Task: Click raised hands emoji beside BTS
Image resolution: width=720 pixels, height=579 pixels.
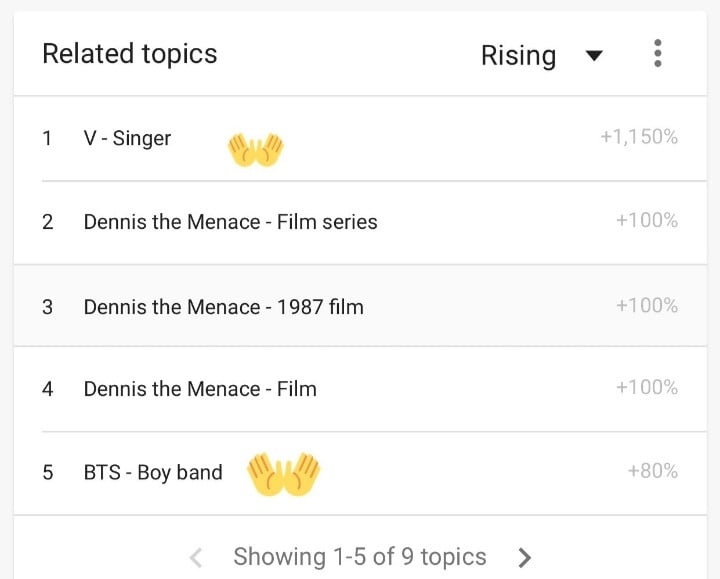Action: (283, 474)
